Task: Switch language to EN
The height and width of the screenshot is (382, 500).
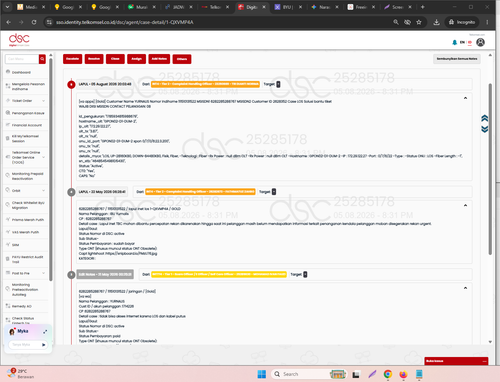Action: (462, 42)
